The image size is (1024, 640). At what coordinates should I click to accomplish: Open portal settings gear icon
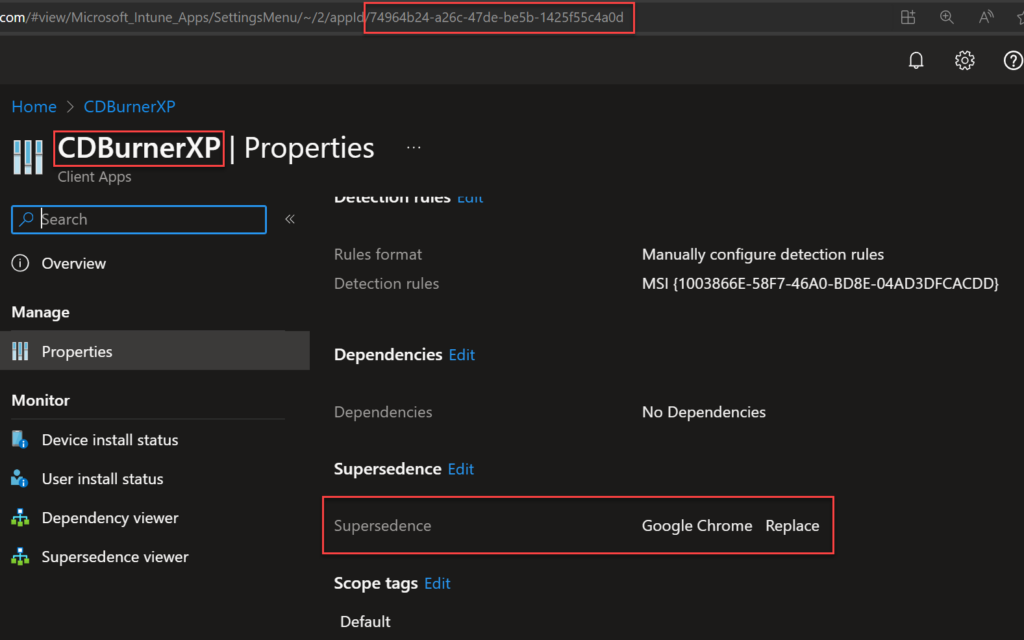click(965, 61)
